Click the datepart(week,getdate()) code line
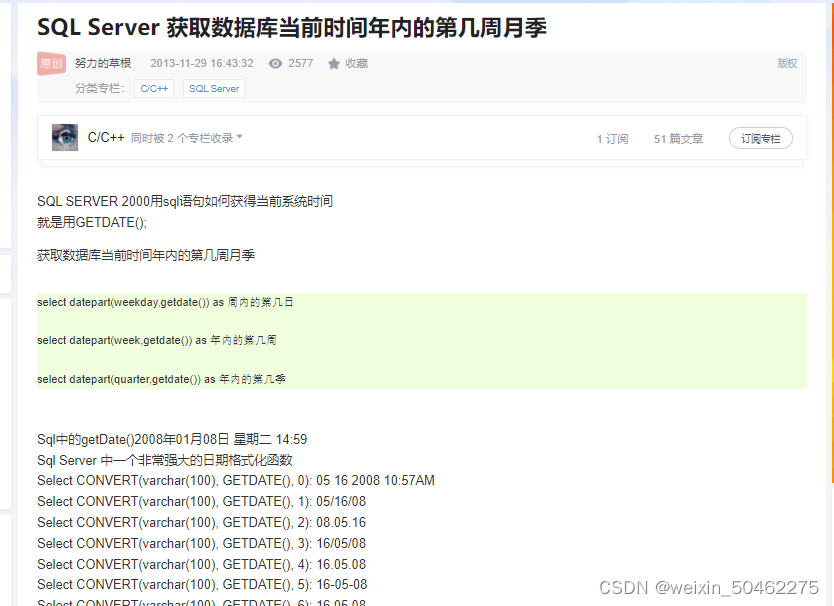This screenshot has width=834, height=606. coord(156,340)
